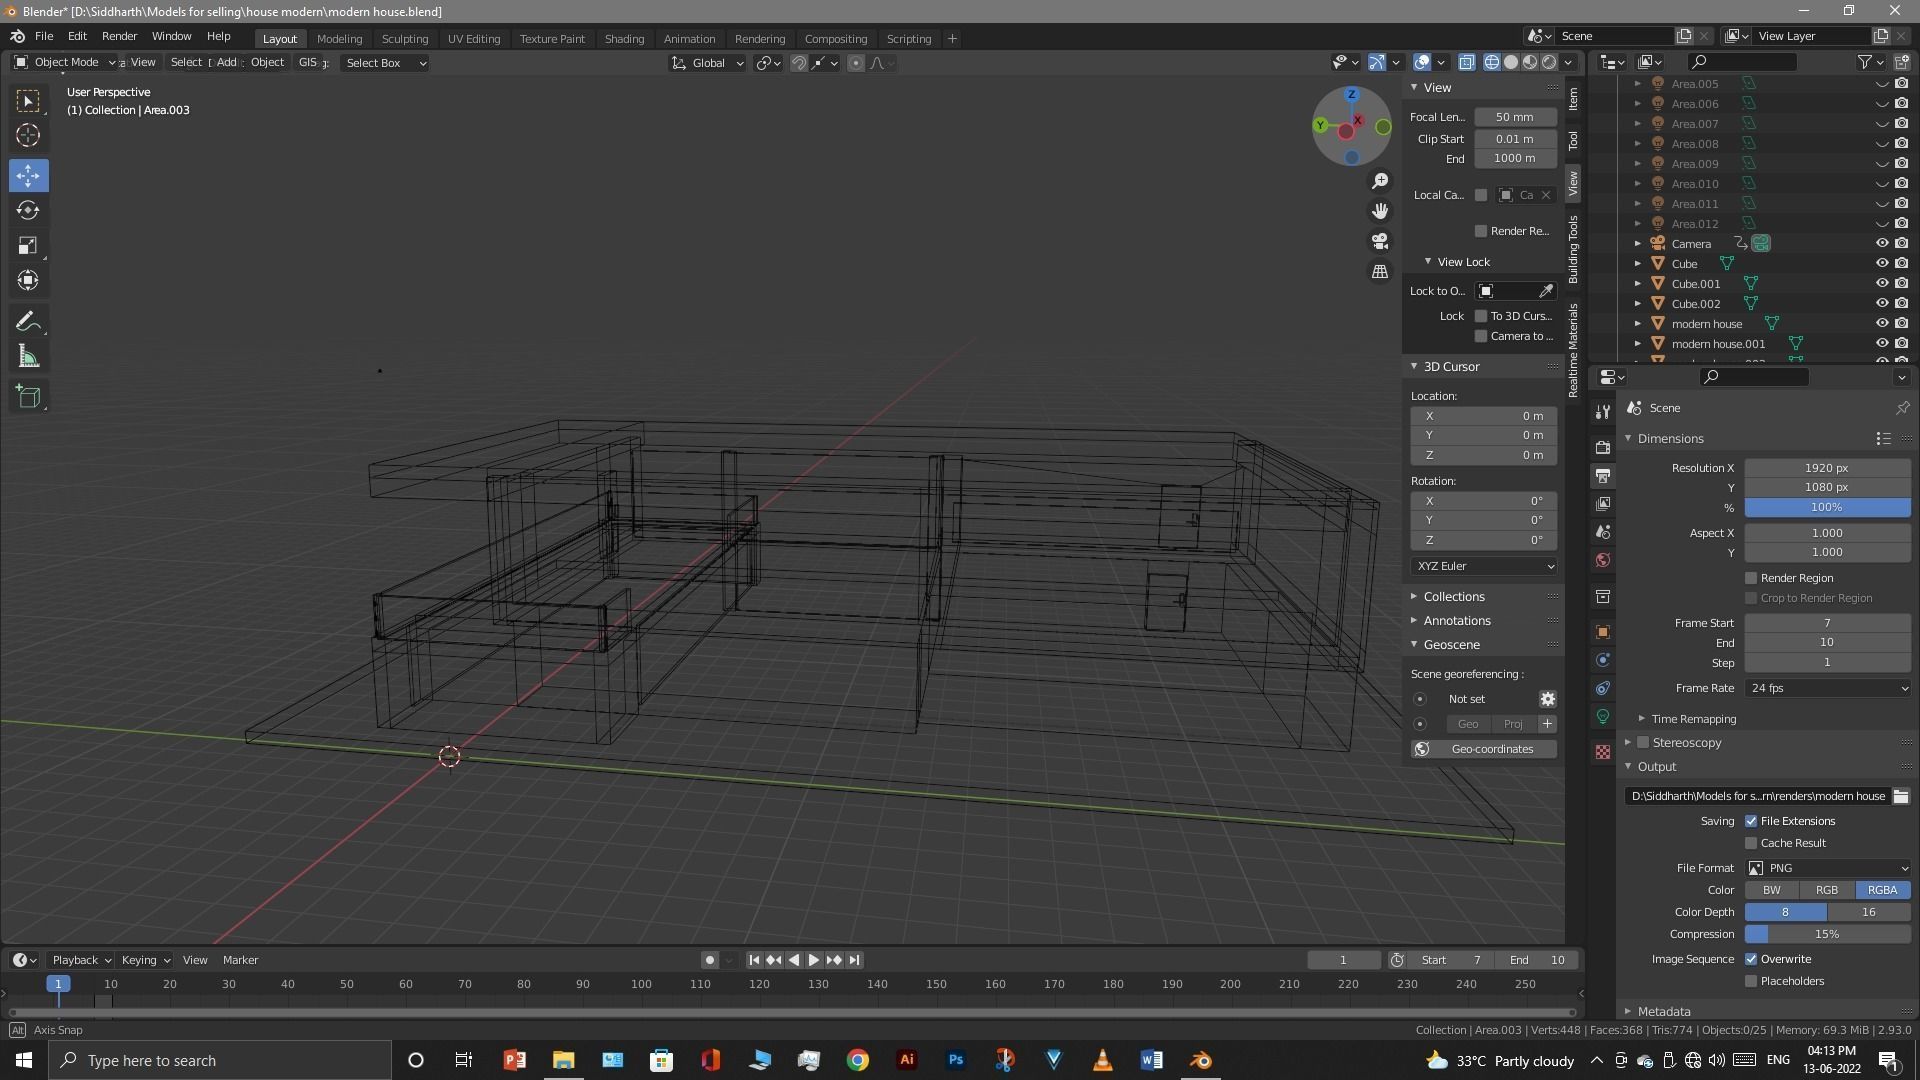This screenshot has width=1920, height=1080.
Task: Toggle camera view icon in viewport
Action: (1380, 241)
